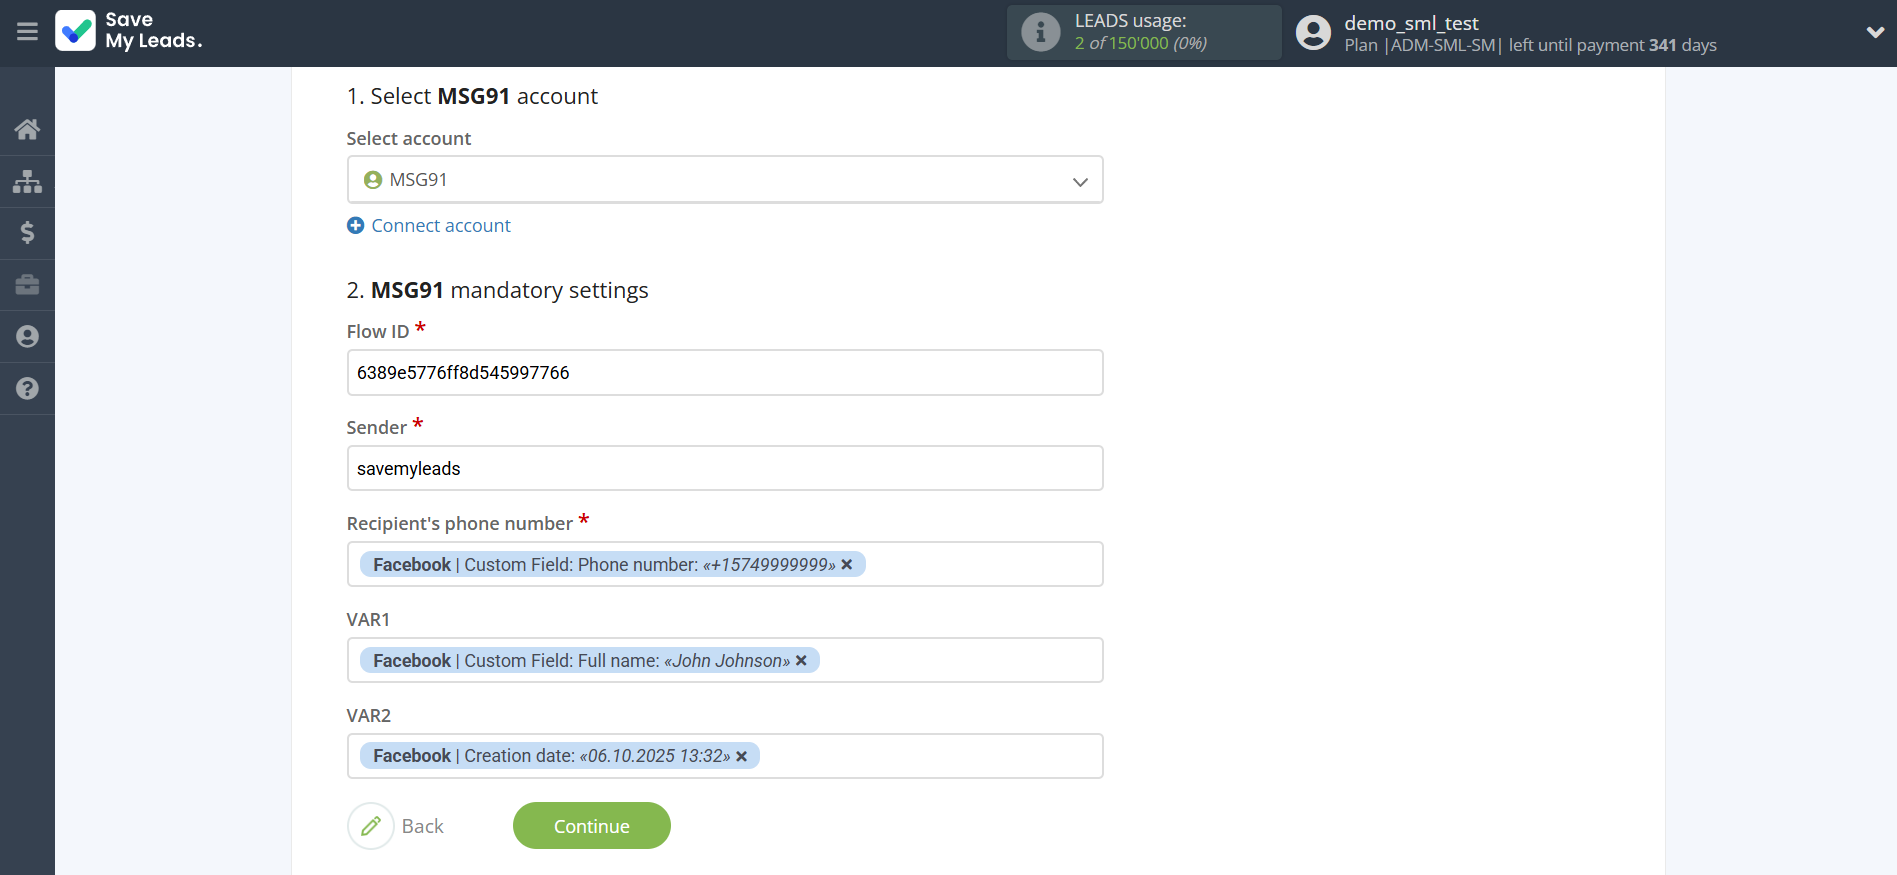Click the Continue button
The width and height of the screenshot is (1897, 875).
point(591,825)
